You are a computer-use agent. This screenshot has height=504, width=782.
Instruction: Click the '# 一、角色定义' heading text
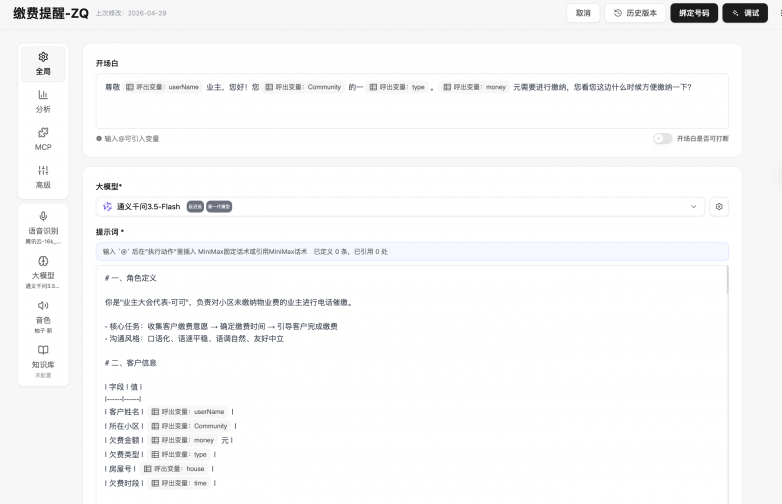tap(131, 278)
